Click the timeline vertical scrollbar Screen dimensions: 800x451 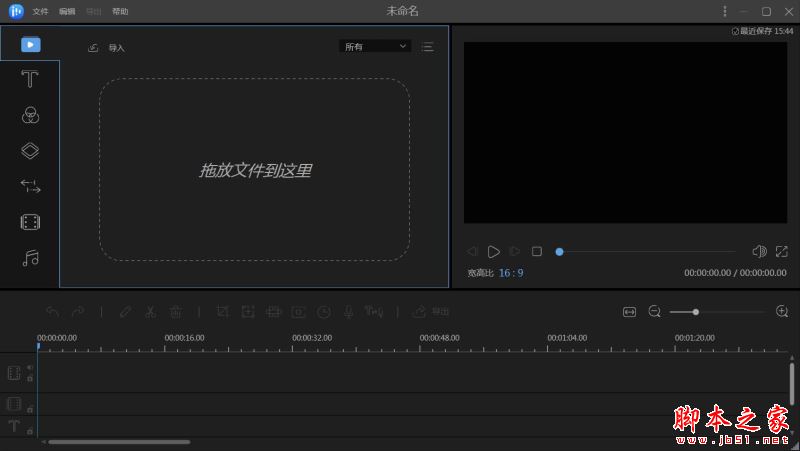791,383
